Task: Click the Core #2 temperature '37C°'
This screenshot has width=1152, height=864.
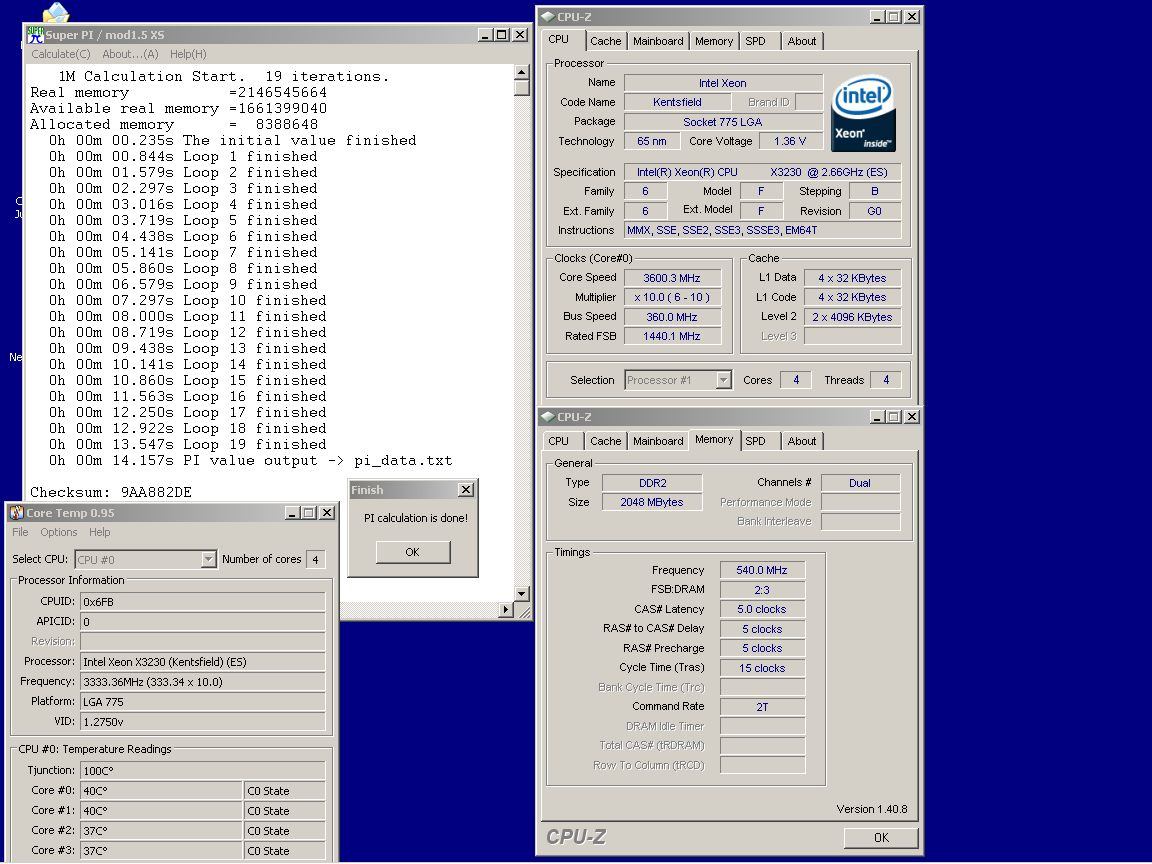Action: click(161, 830)
